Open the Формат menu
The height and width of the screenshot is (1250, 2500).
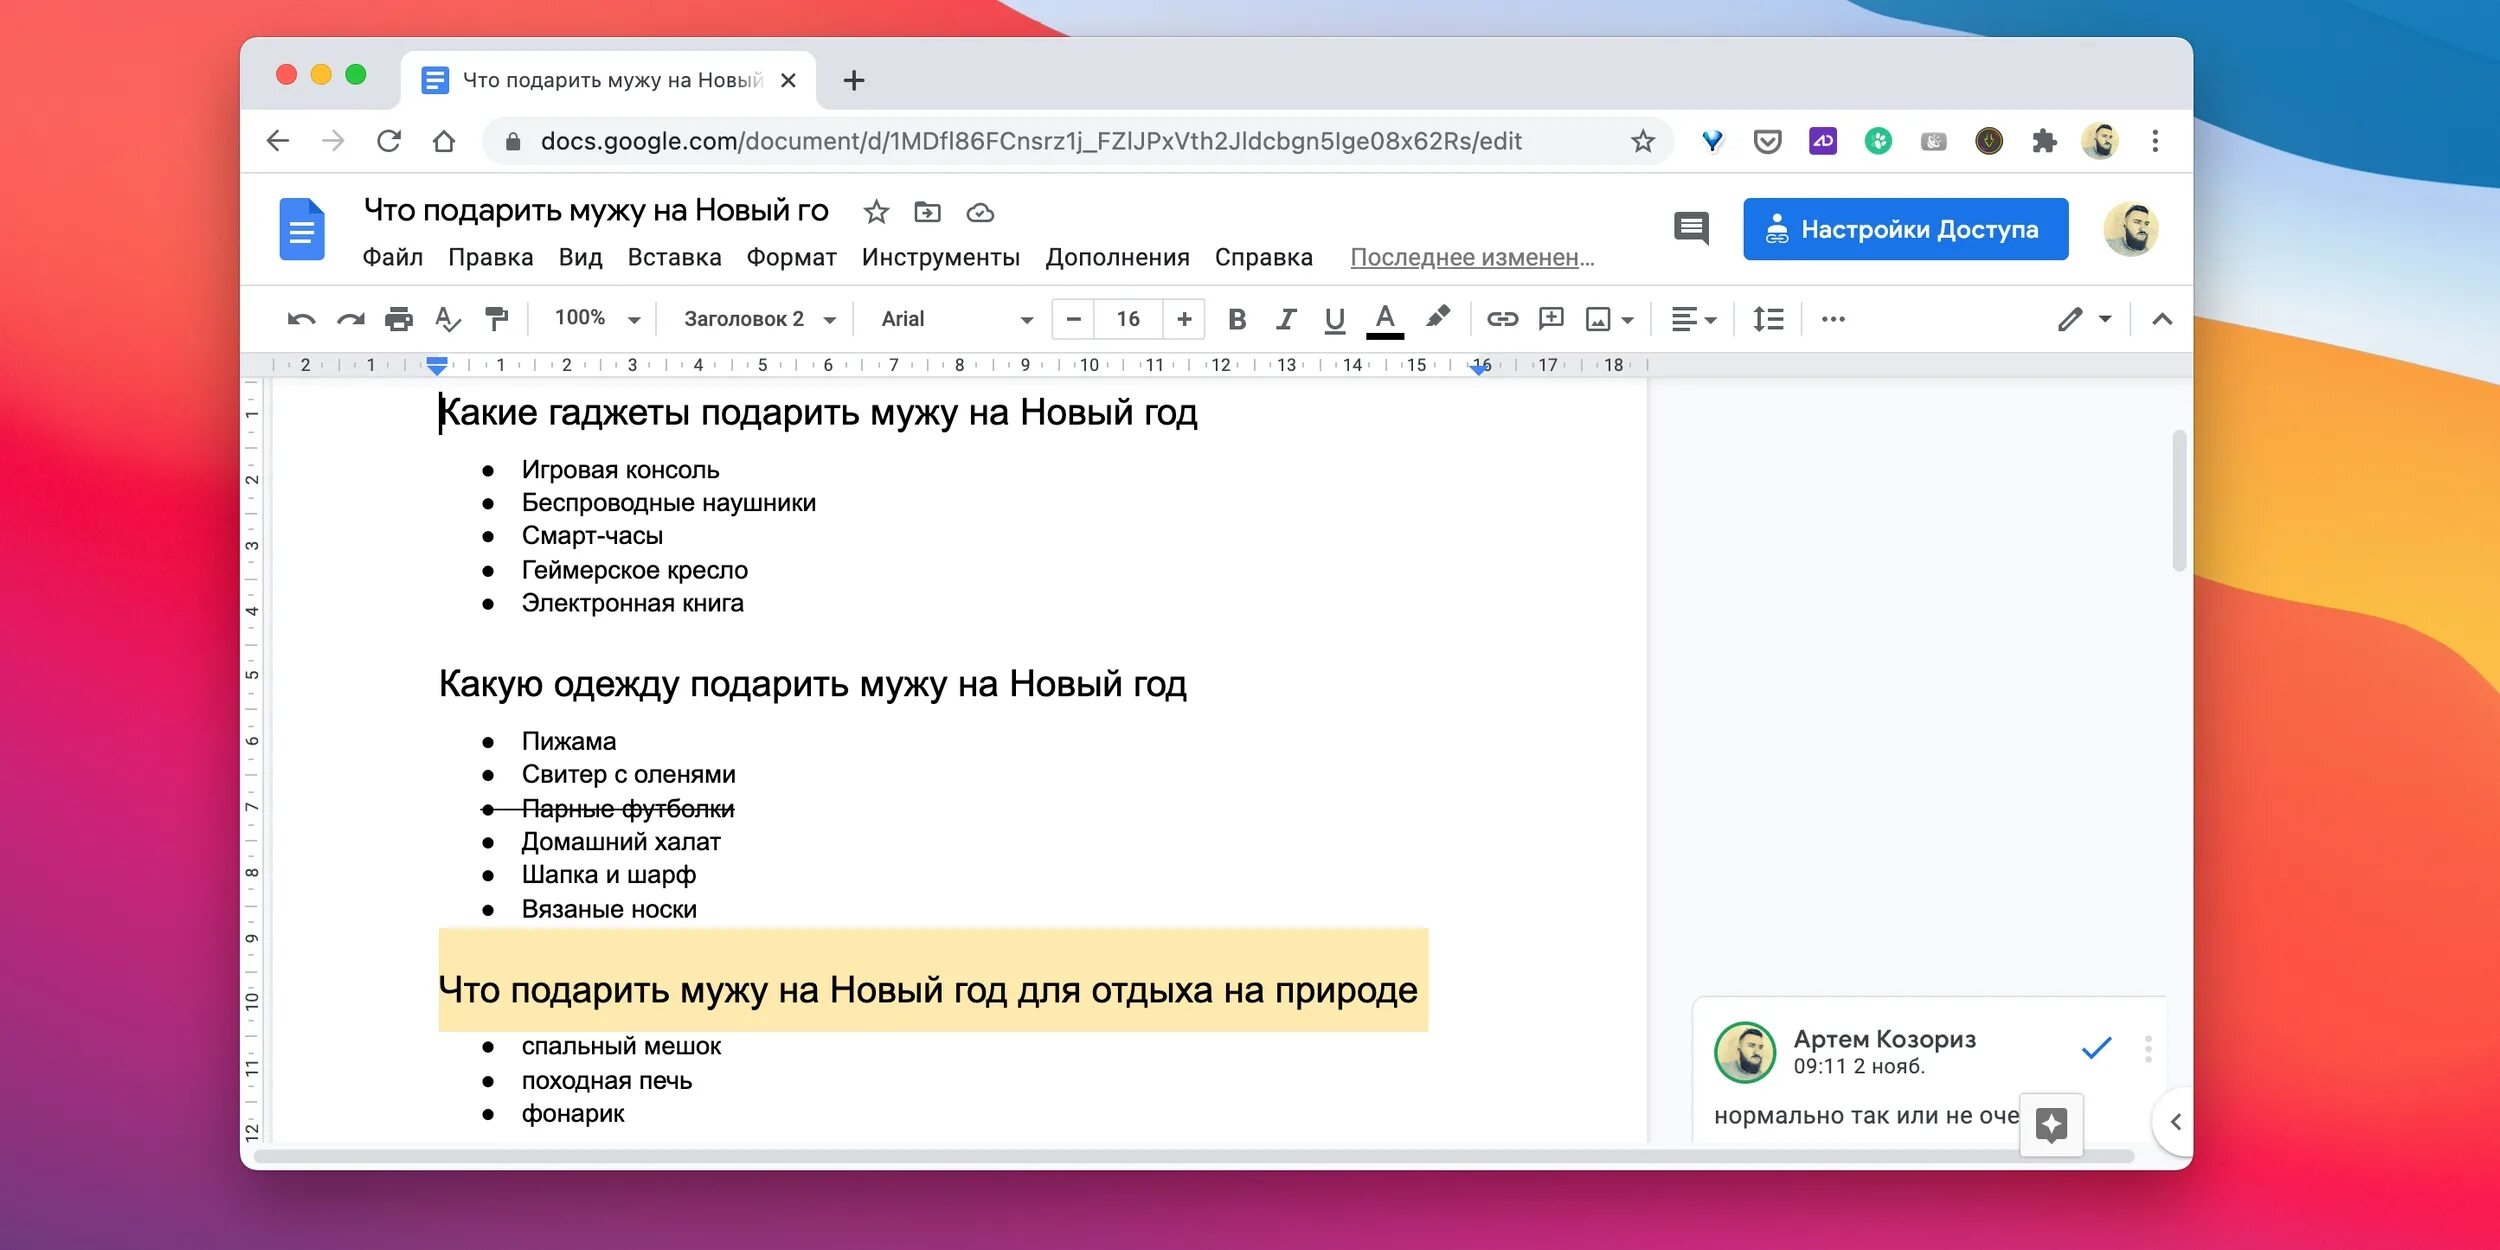(x=791, y=258)
